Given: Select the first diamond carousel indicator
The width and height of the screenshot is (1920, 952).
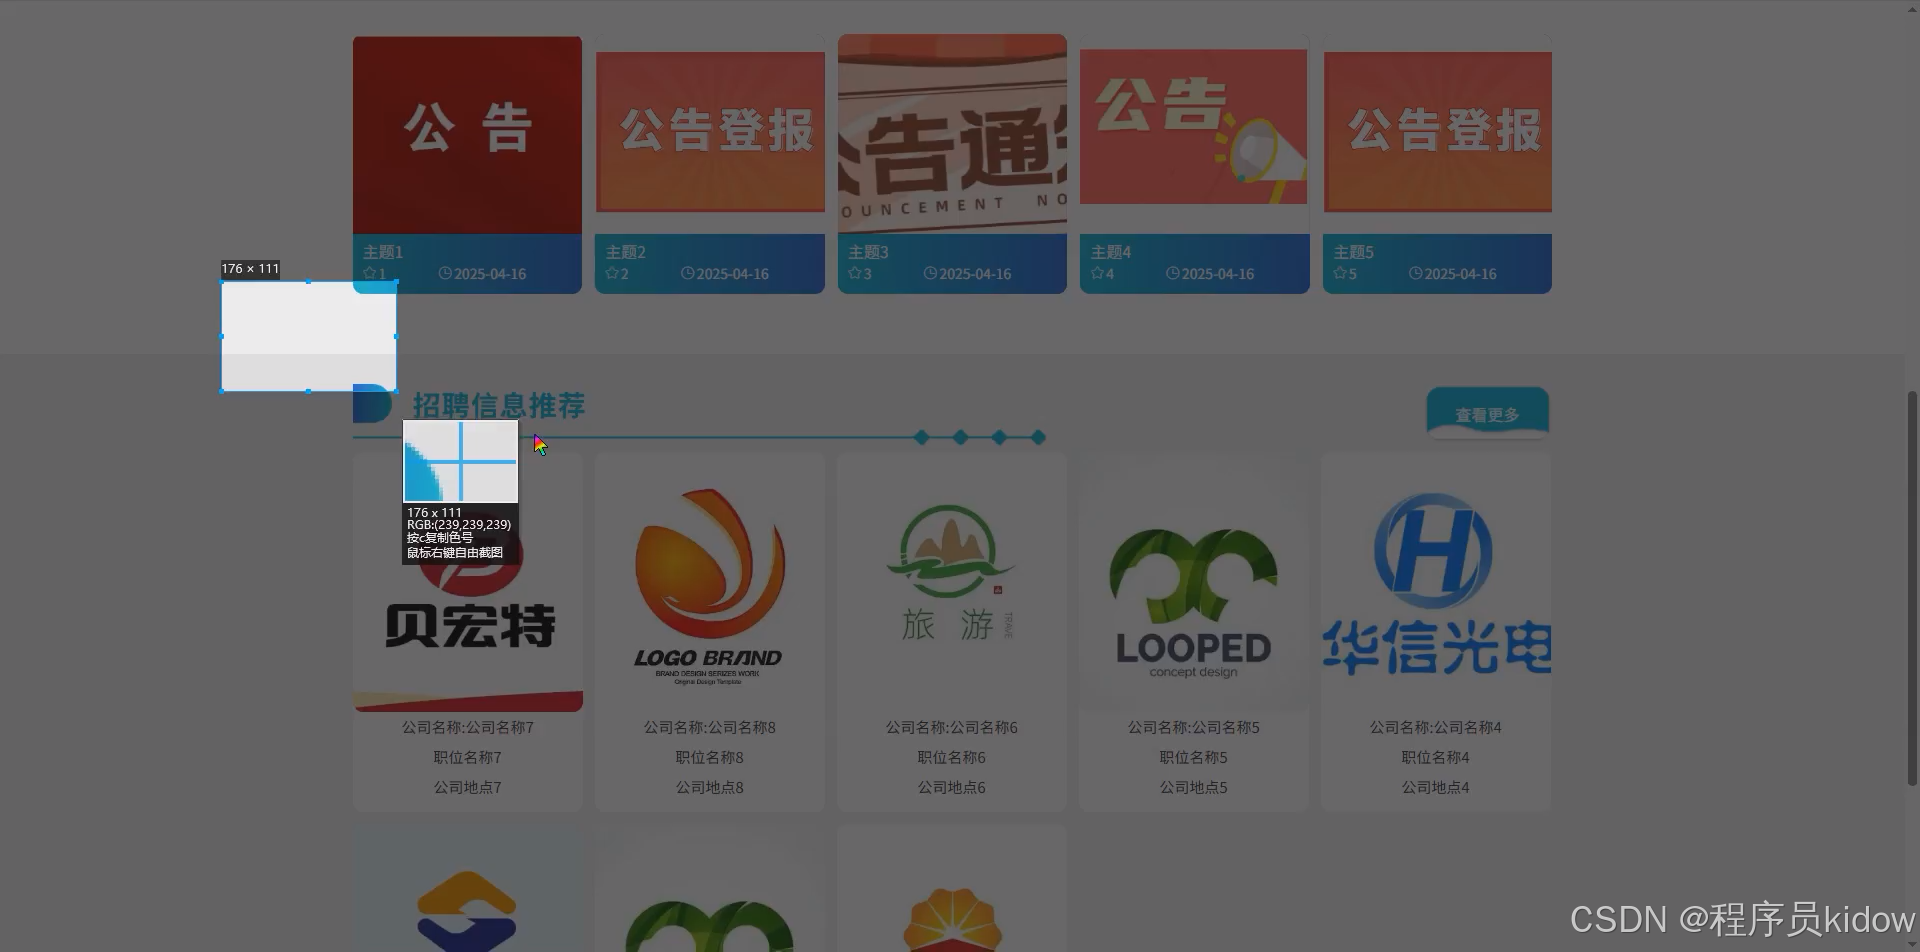Looking at the screenshot, I should pos(921,437).
